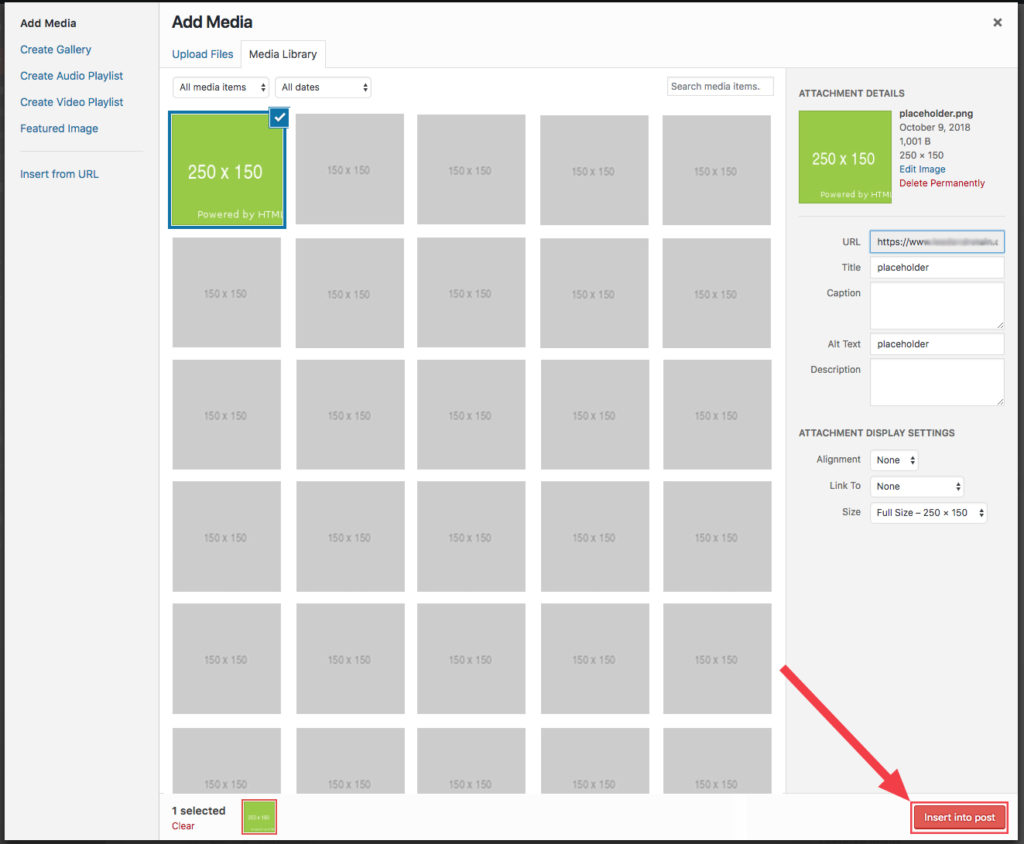
Task: Click the Edit Image link
Action: tap(922, 169)
